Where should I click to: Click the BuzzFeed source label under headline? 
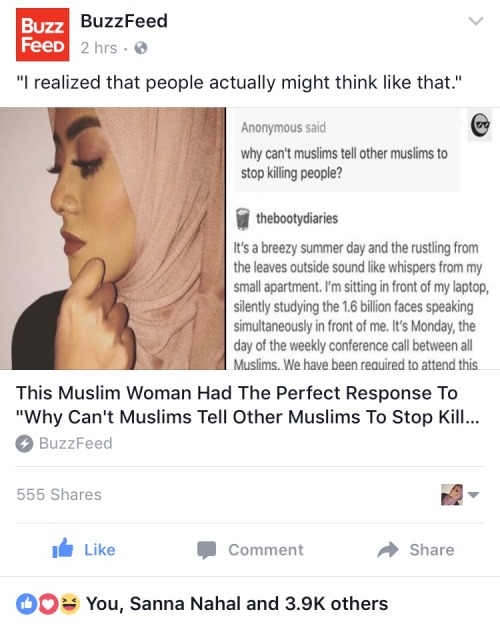tap(76, 443)
